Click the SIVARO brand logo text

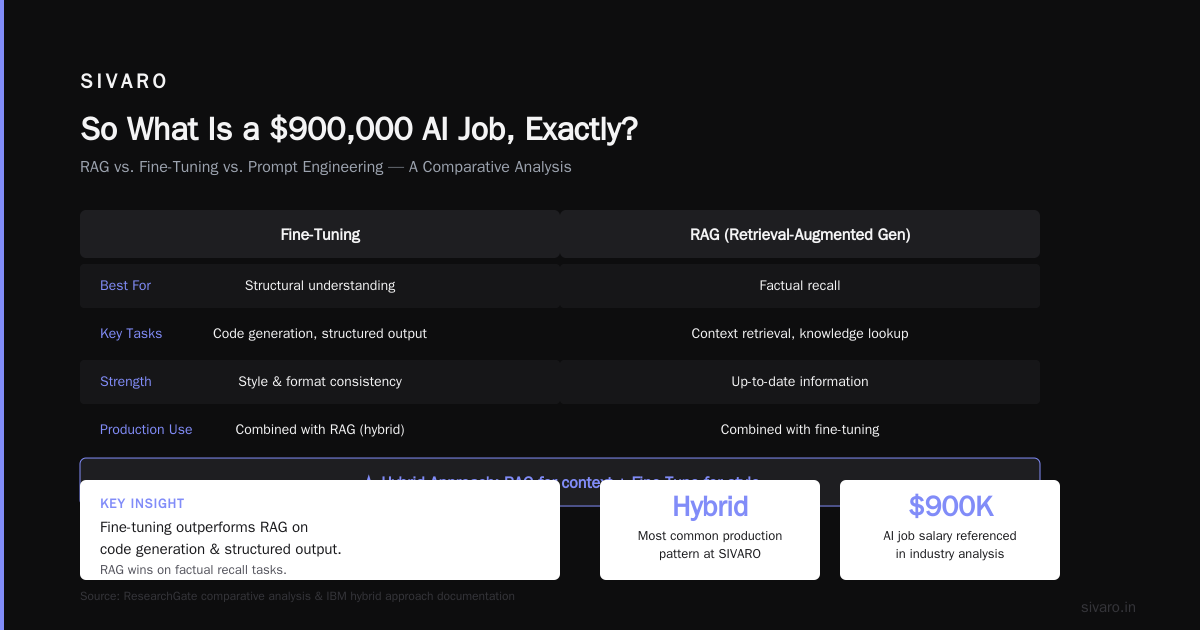pos(124,81)
